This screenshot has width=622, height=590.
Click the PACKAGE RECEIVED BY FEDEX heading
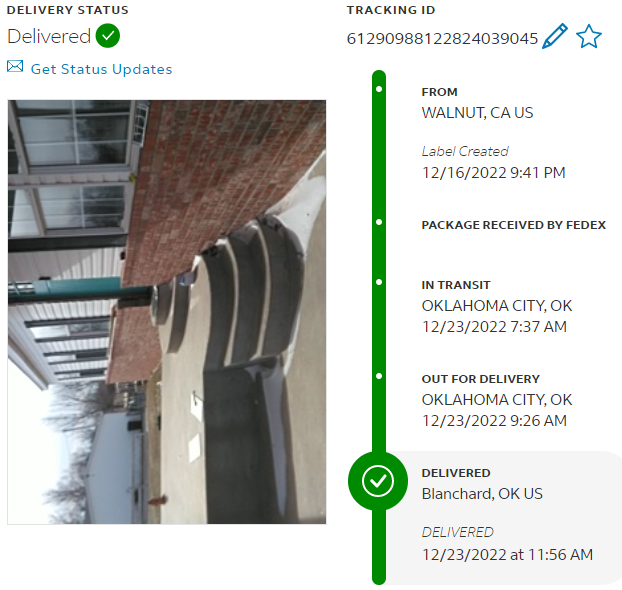pos(514,225)
